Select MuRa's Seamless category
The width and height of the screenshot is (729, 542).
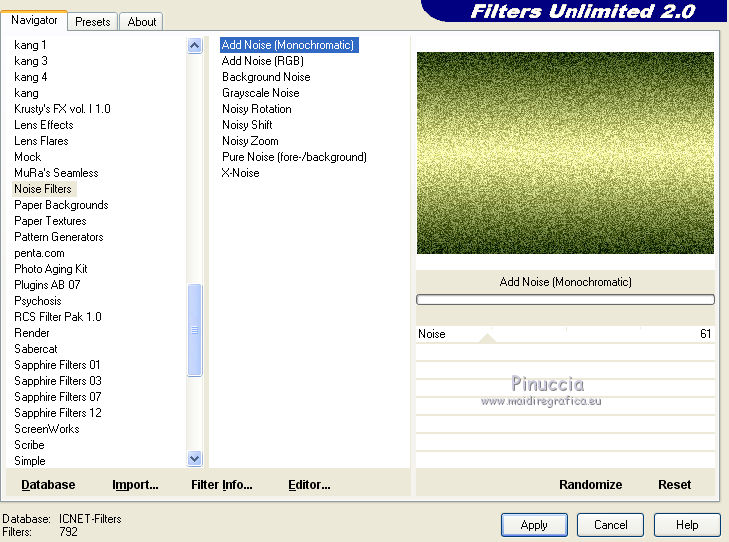[x=56, y=173]
